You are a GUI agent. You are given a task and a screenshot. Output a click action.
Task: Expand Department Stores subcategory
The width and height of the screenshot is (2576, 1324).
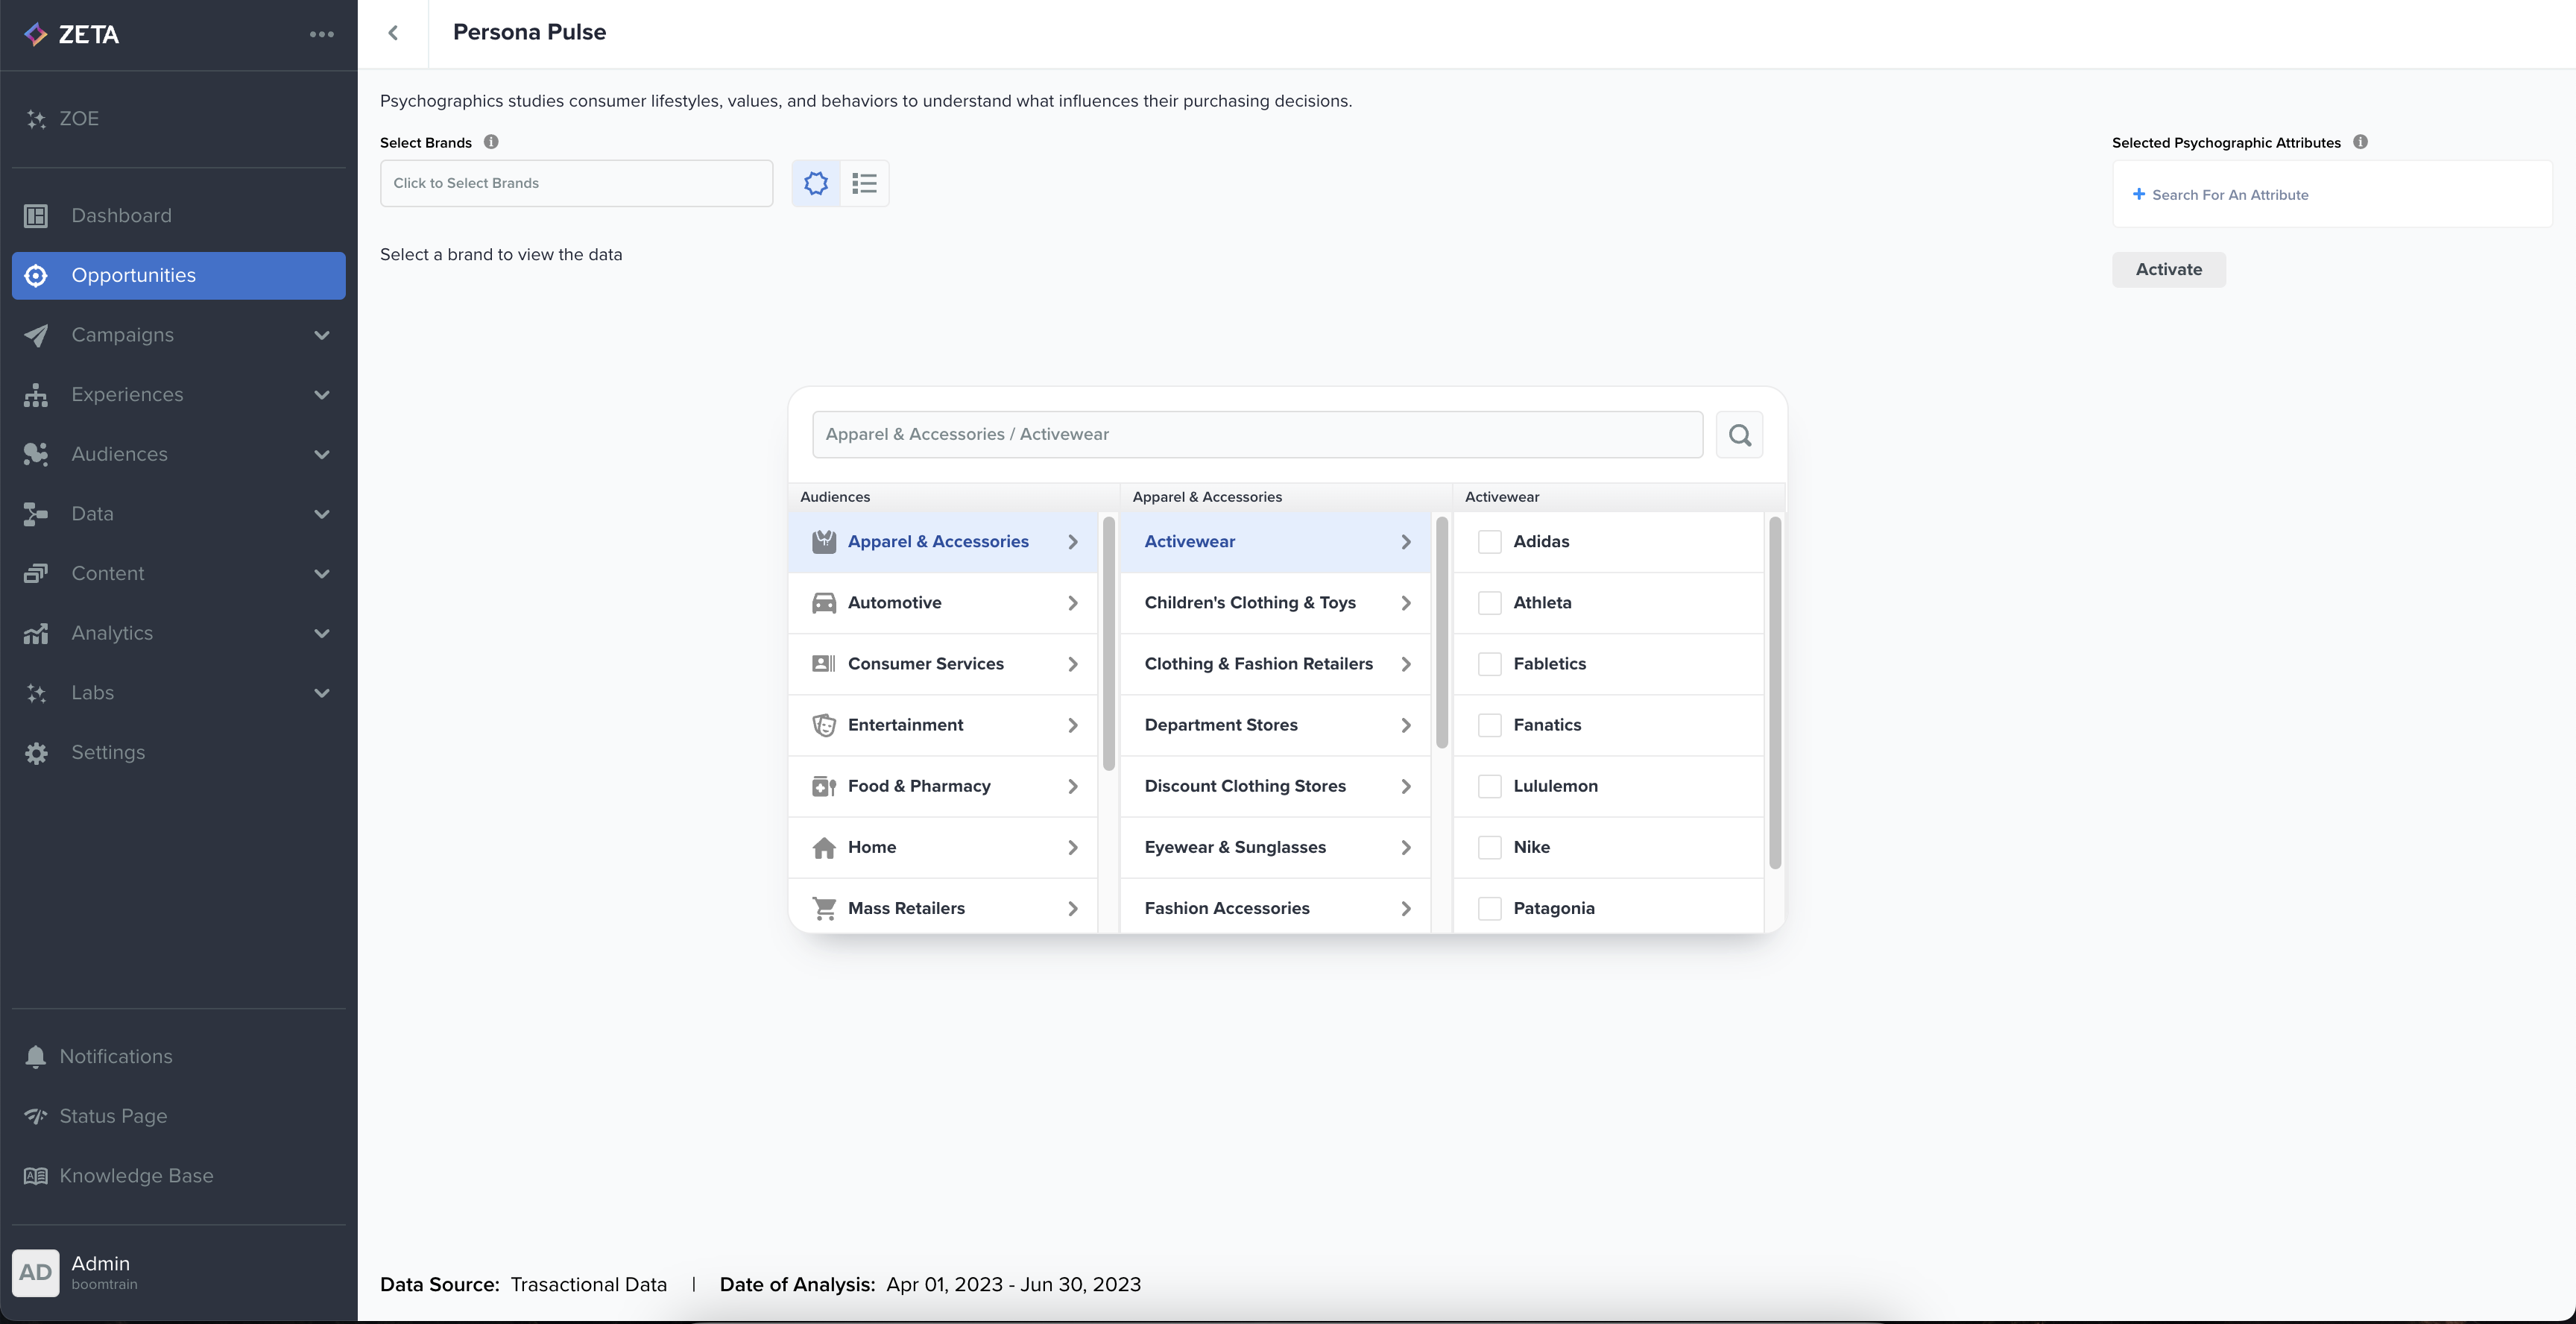pos(1276,725)
